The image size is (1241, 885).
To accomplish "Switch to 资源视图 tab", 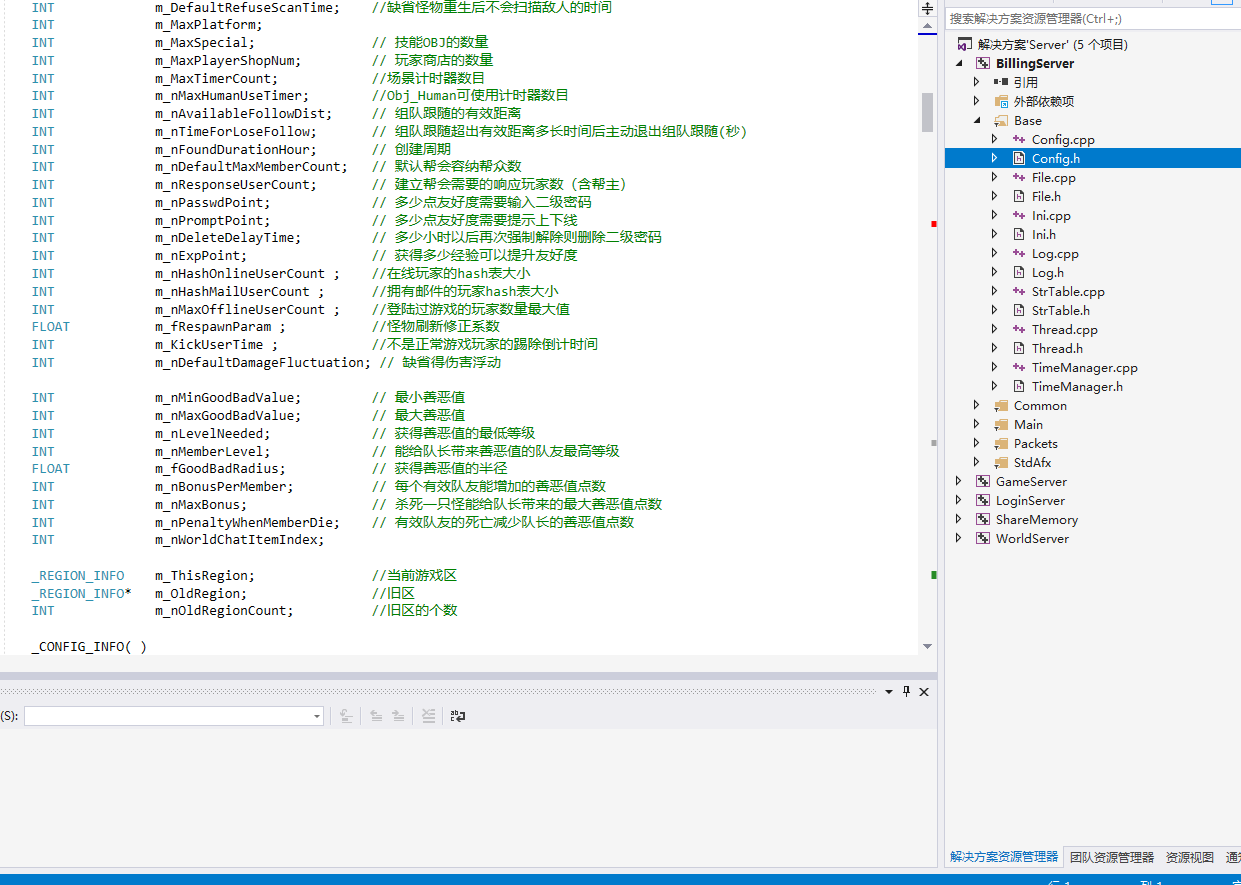I will click(1189, 857).
